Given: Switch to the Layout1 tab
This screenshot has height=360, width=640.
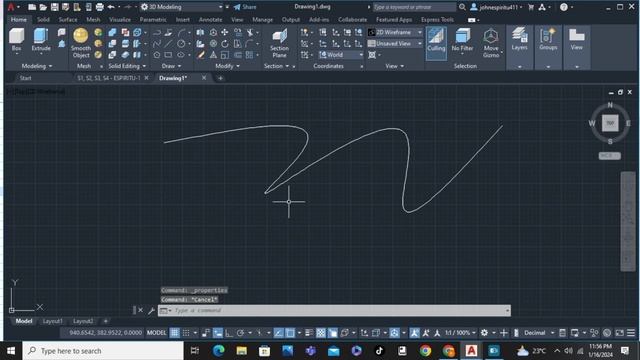Looking at the screenshot, I should click(53, 321).
